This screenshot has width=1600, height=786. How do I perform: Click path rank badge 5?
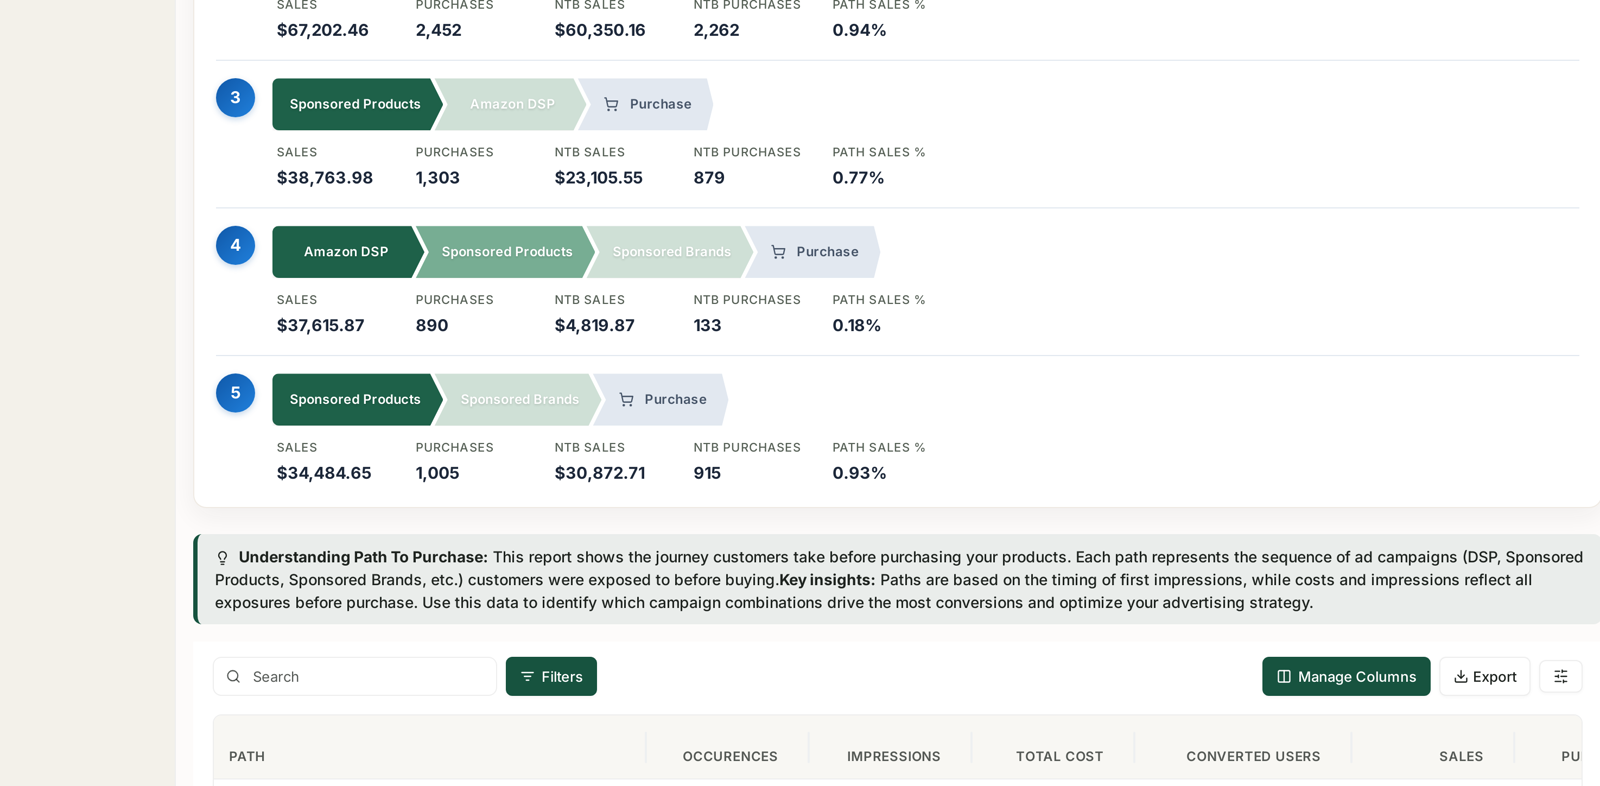click(235, 393)
